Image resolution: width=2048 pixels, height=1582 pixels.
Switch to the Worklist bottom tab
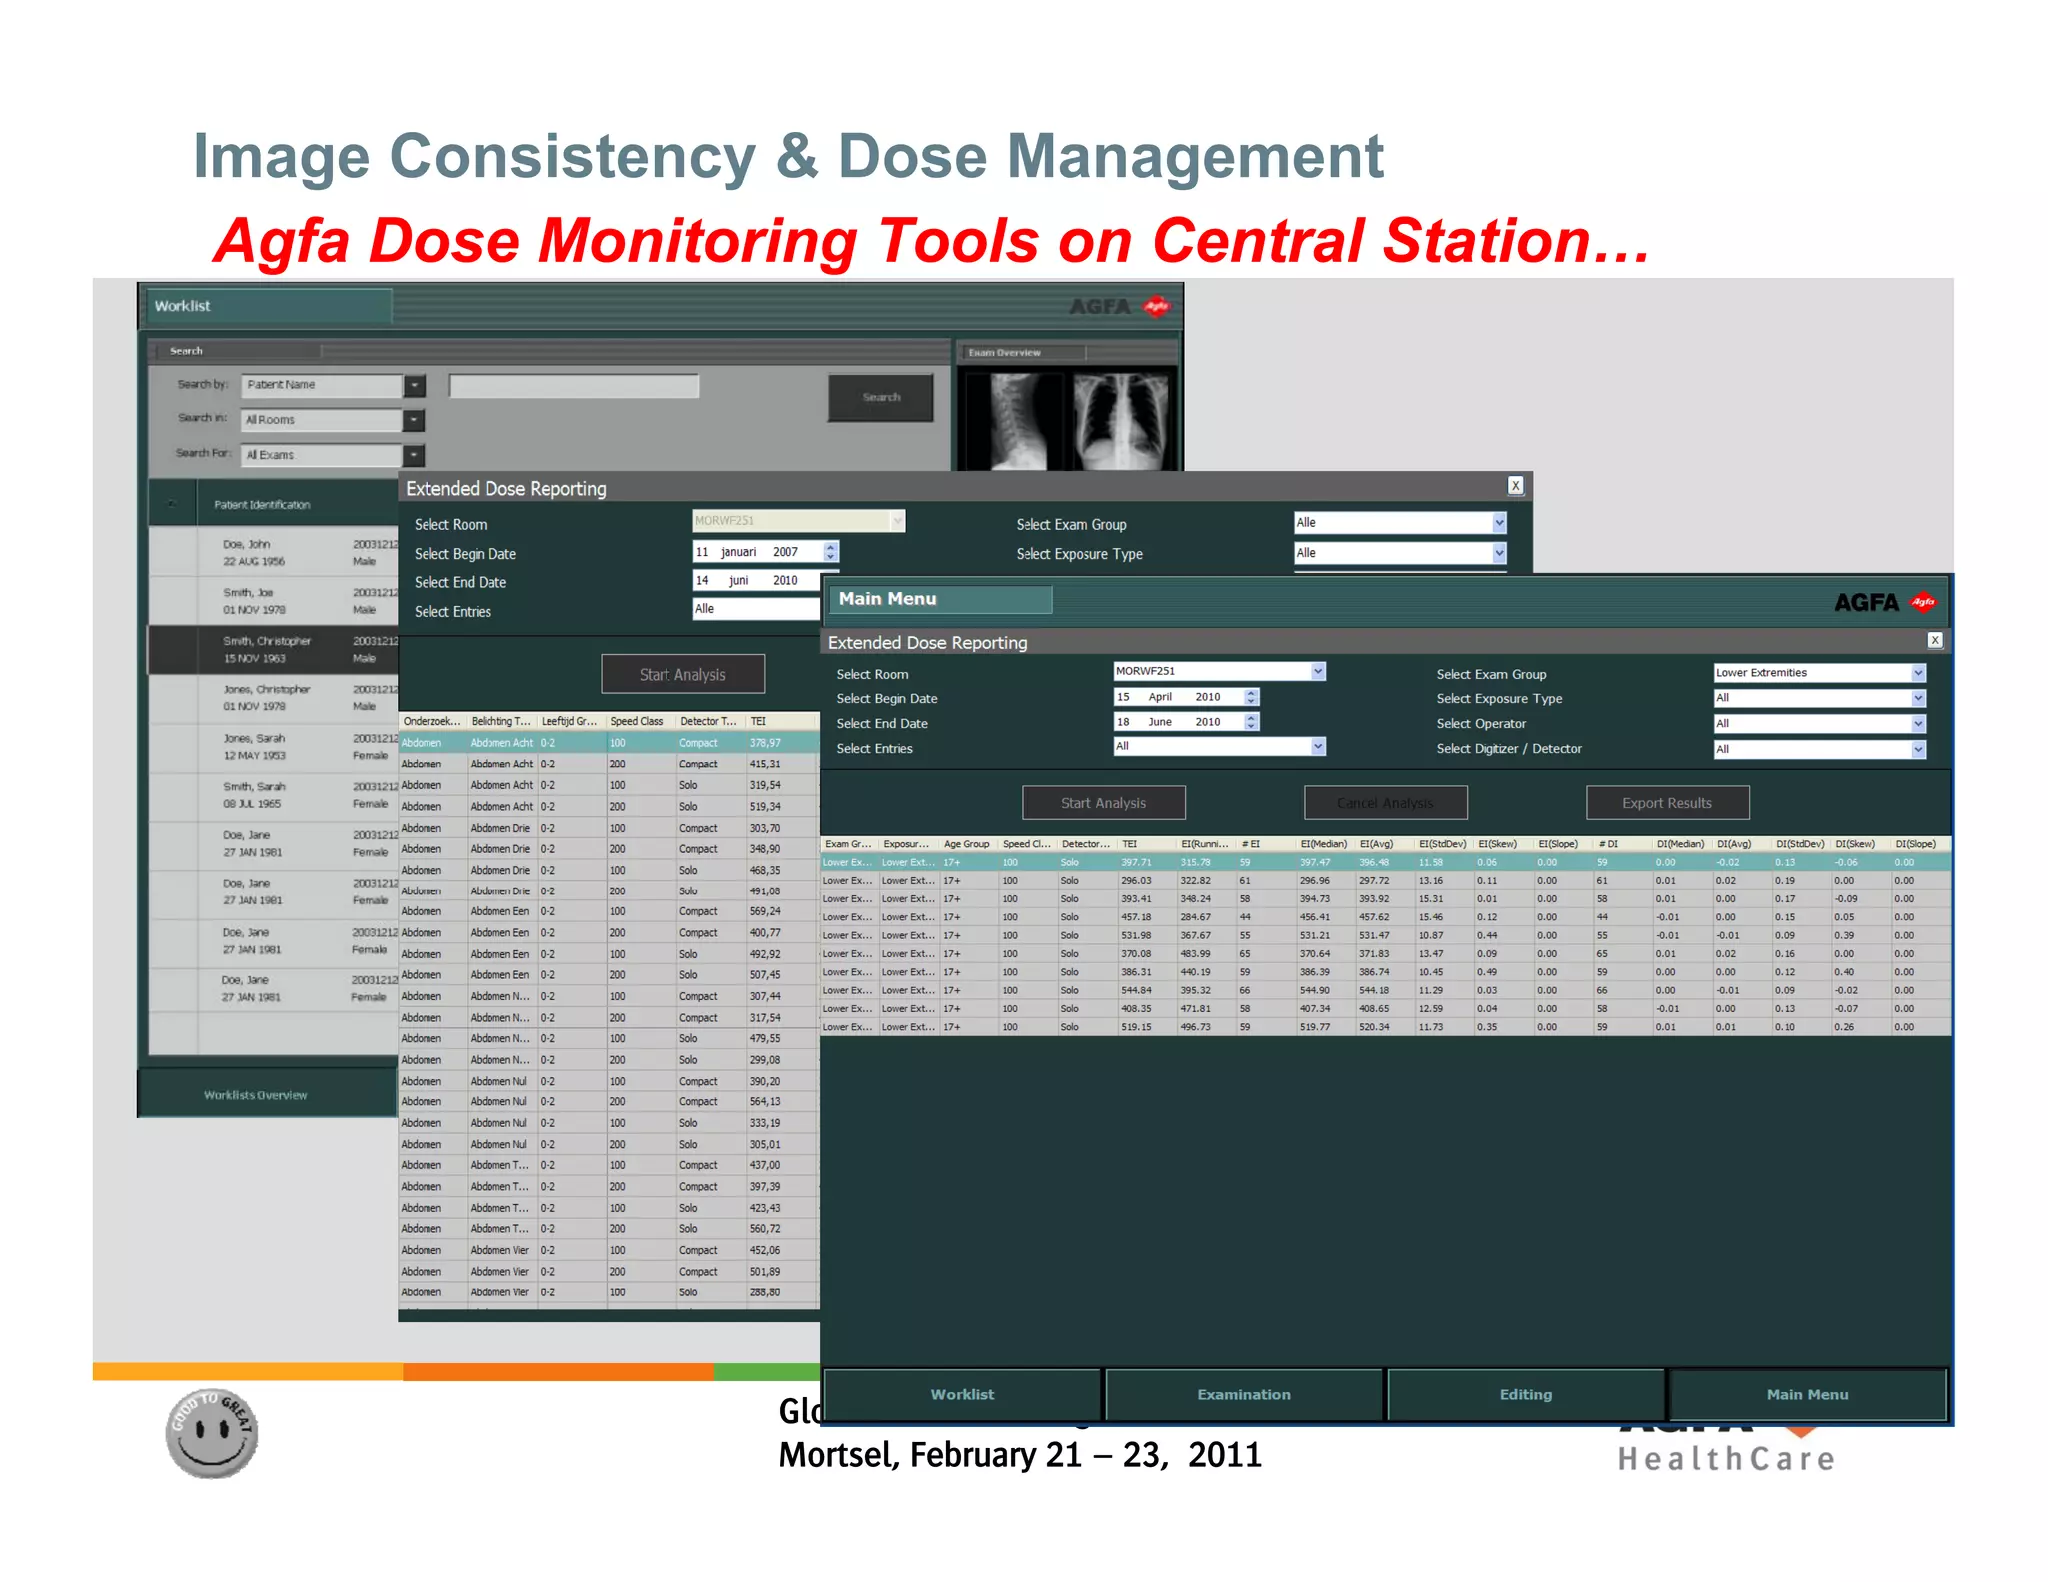click(x=962, y=1394)
